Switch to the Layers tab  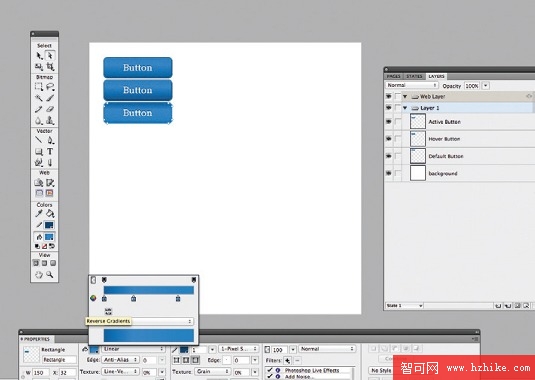(x=436, y=76)
